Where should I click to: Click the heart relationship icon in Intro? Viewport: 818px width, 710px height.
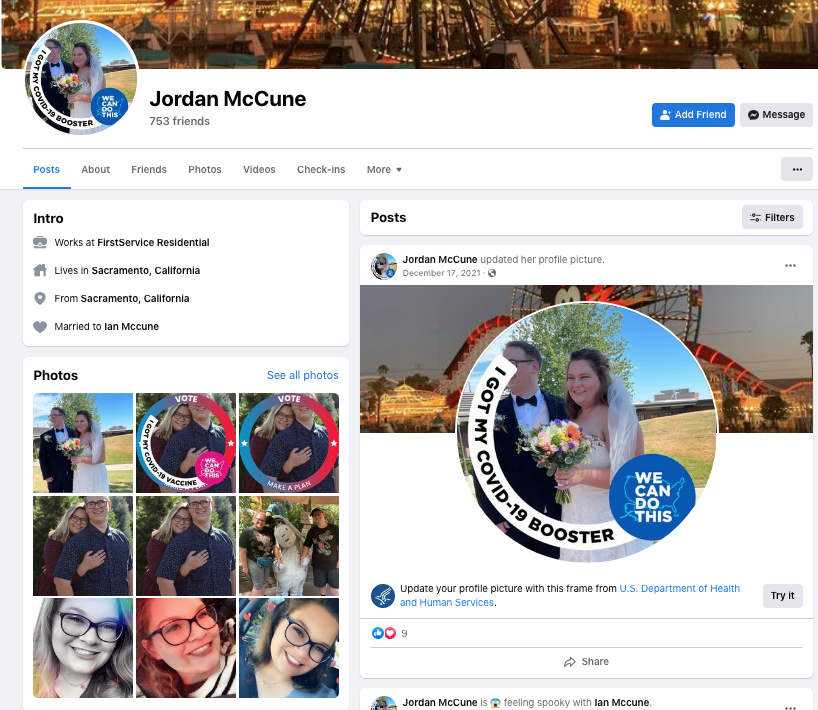pos(40,327)
